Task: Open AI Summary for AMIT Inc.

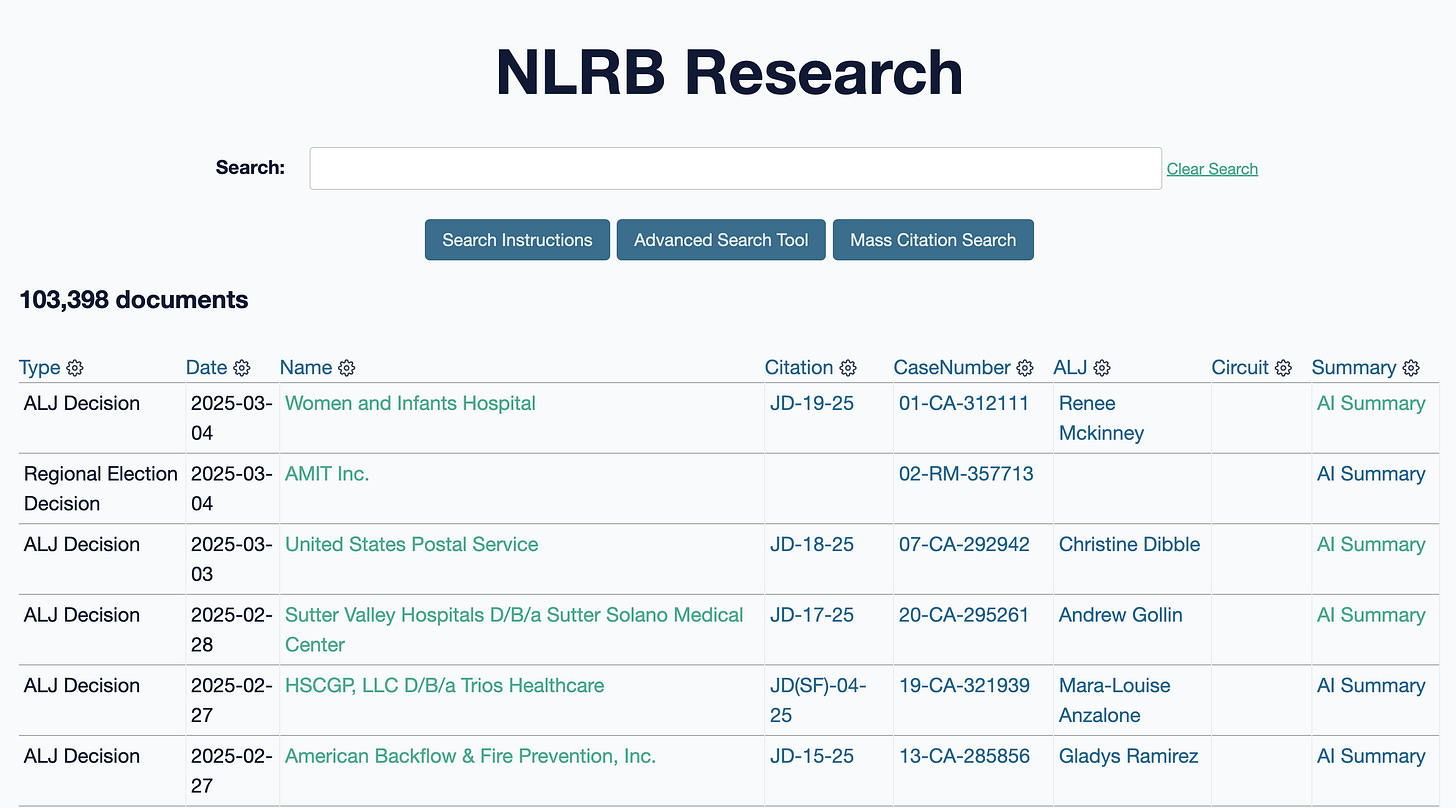Action: point(1371,474)
